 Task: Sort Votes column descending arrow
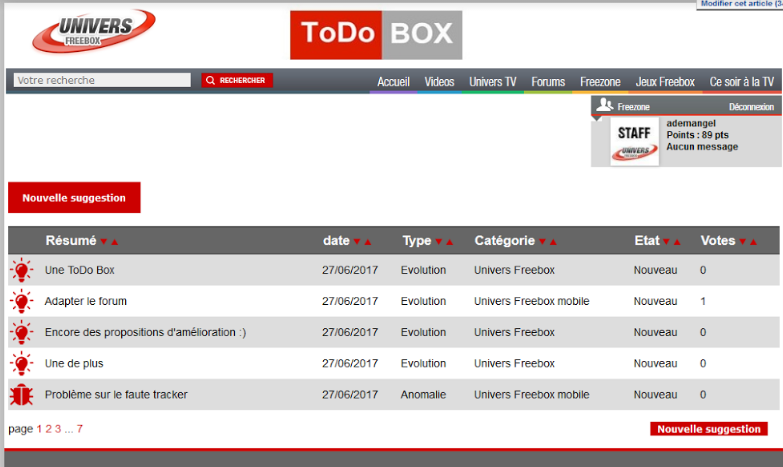click(743, 242)
